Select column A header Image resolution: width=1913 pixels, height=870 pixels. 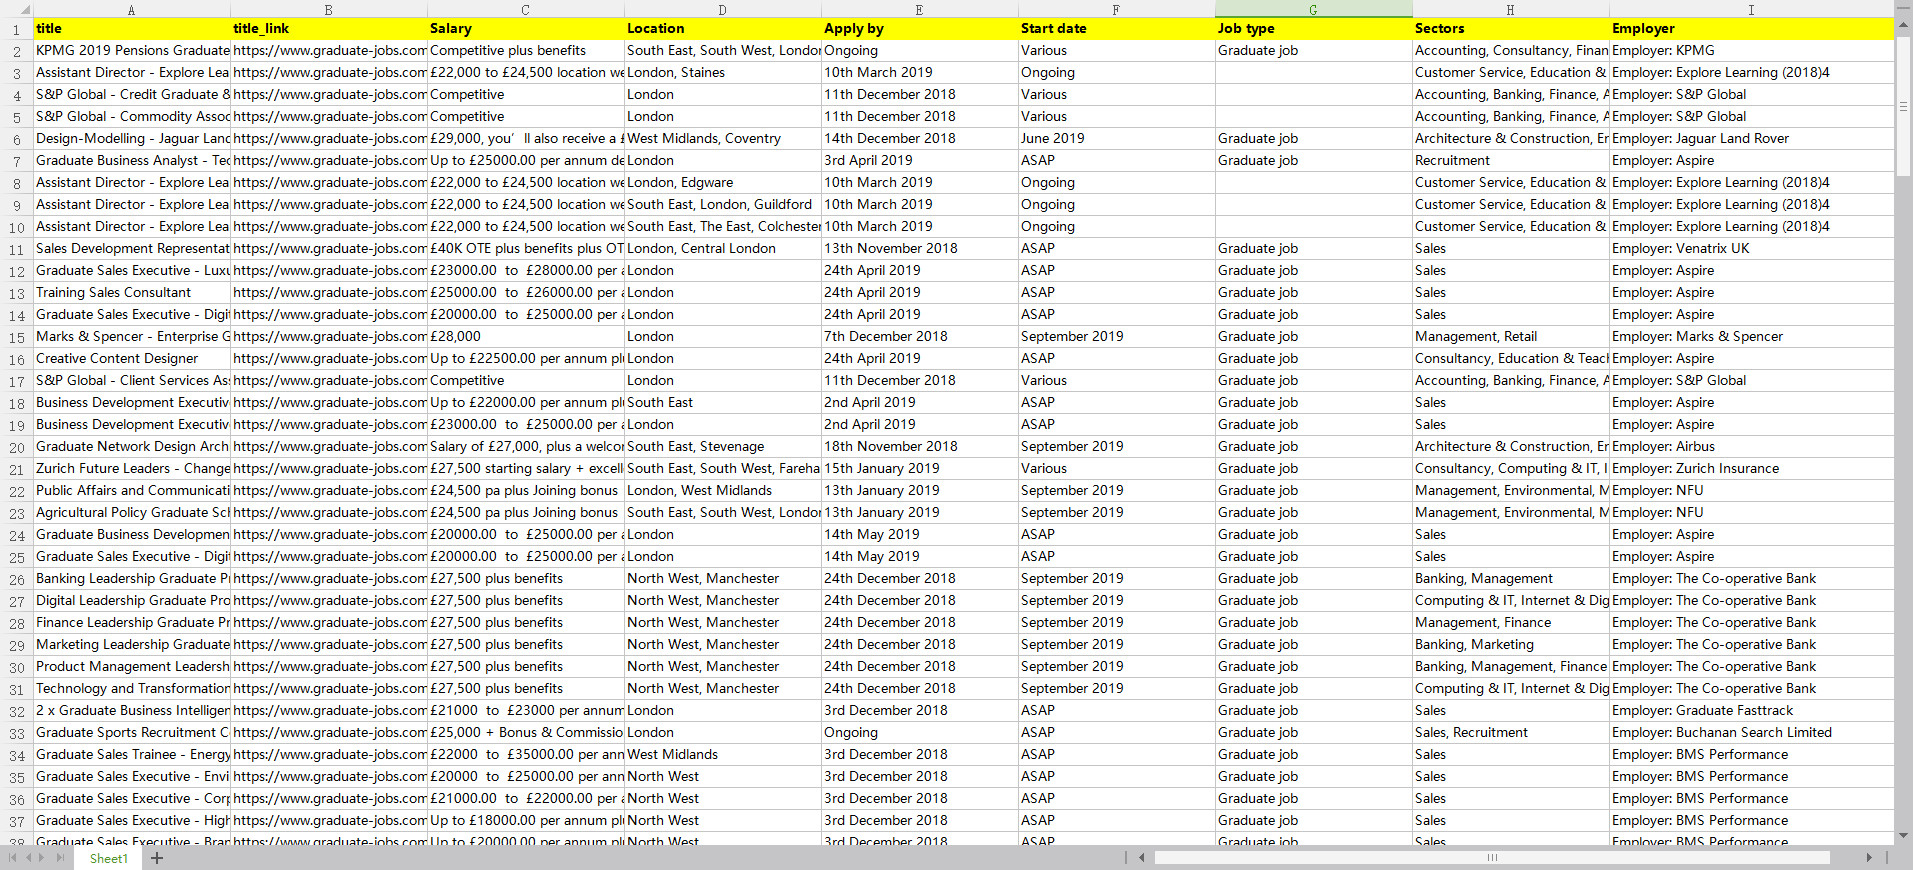click(x=131, y=9)
